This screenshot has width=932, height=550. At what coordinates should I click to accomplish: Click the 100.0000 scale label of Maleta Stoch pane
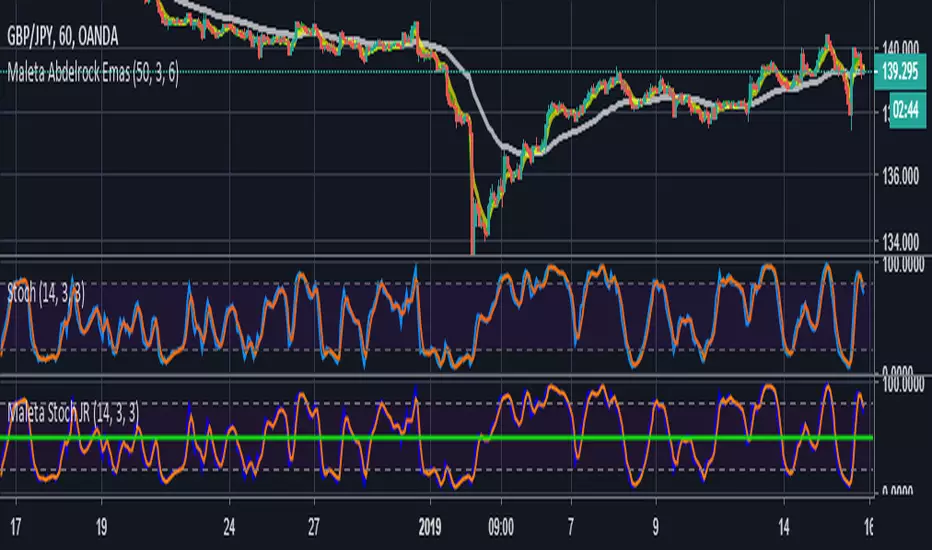pos(903,384)
